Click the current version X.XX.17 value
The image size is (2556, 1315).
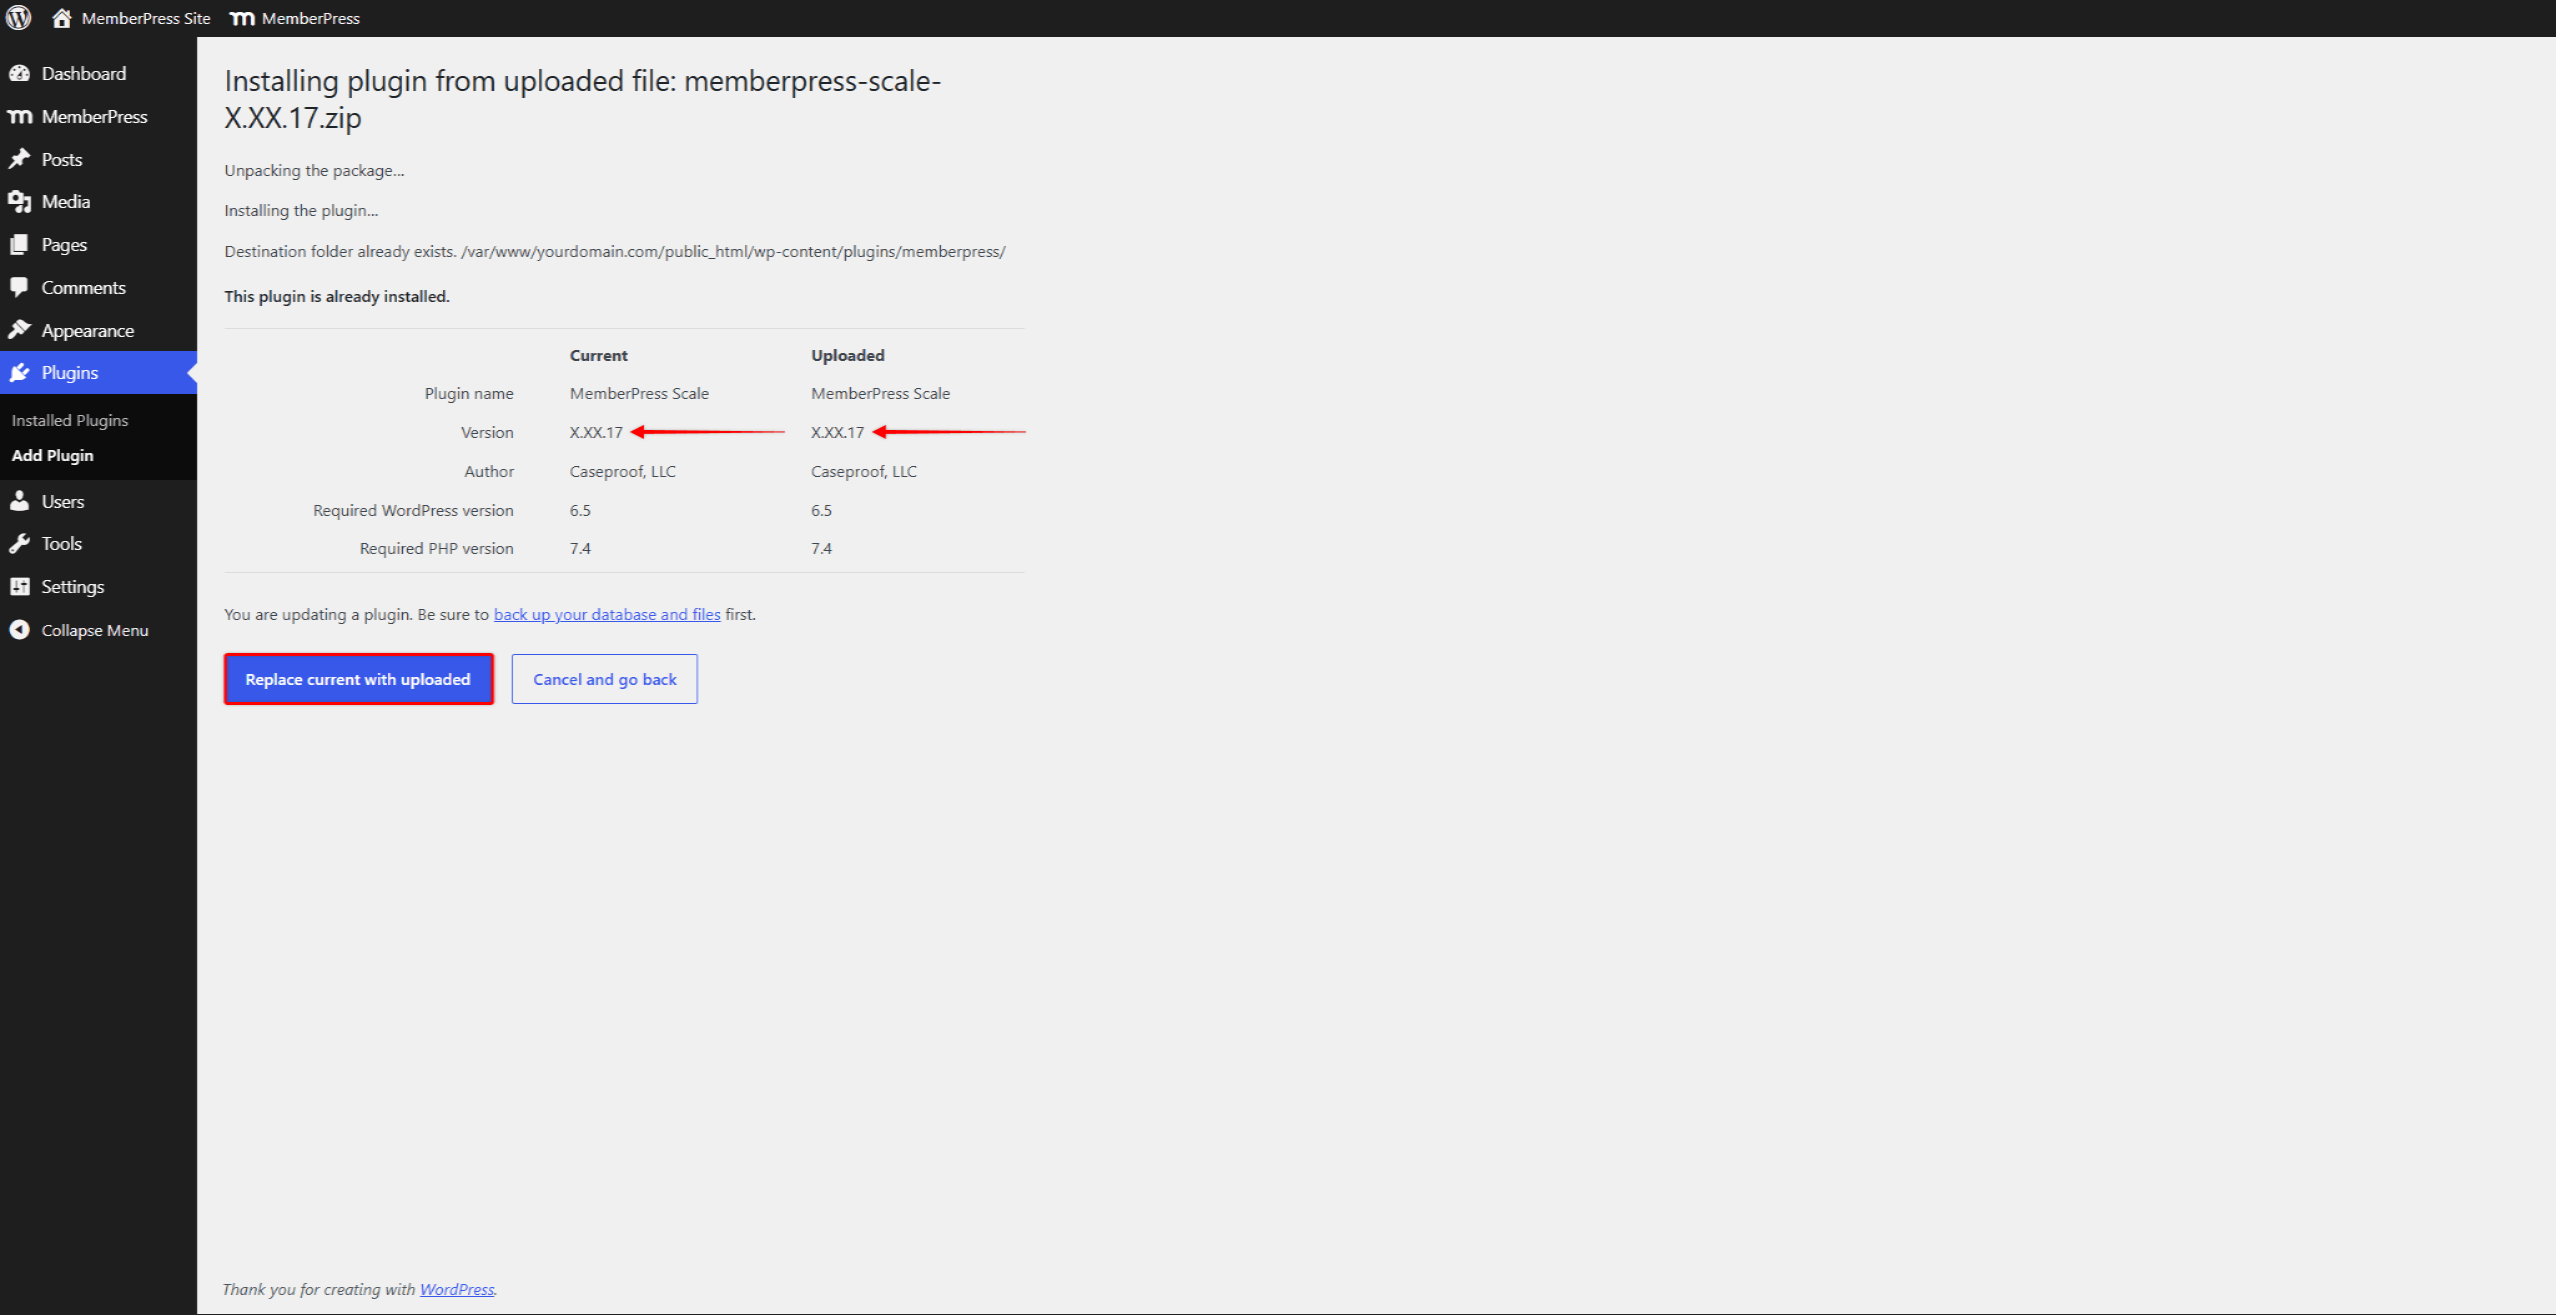click(596, 432)
